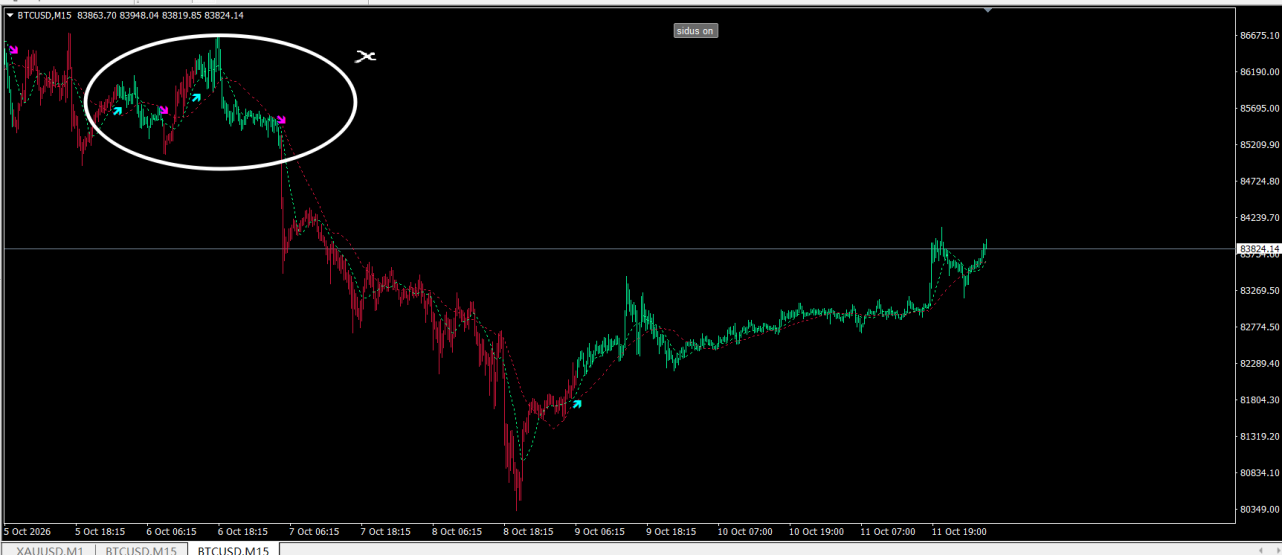Click the magenta sell arrow at chart's top-left start
The image size is (1282, 555).
(x=13, y=49)
